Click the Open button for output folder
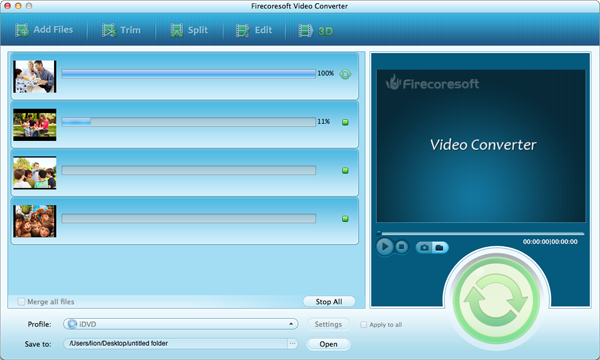 [x=328, y=344]
